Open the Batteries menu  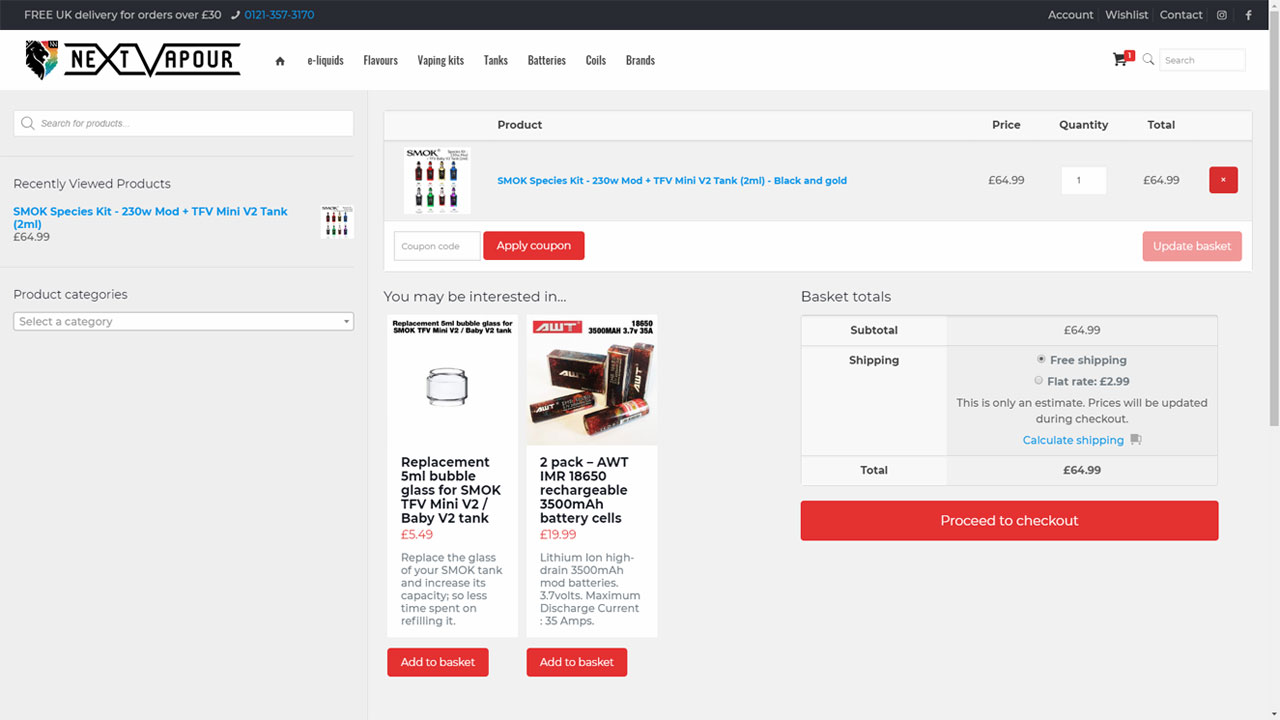pos(547,60)
